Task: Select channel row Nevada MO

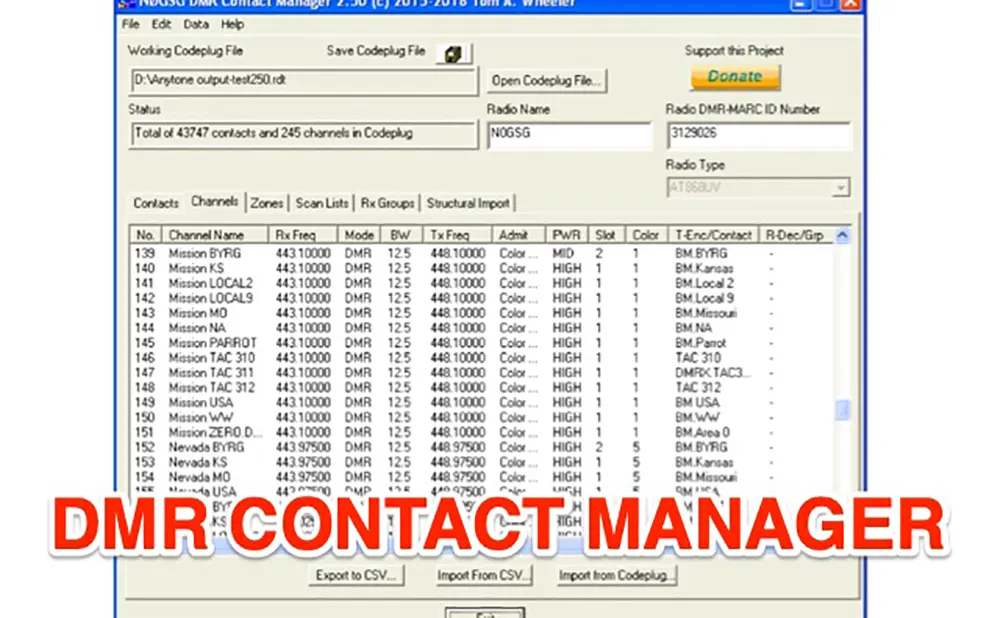Action: click(x=482, y=477)
